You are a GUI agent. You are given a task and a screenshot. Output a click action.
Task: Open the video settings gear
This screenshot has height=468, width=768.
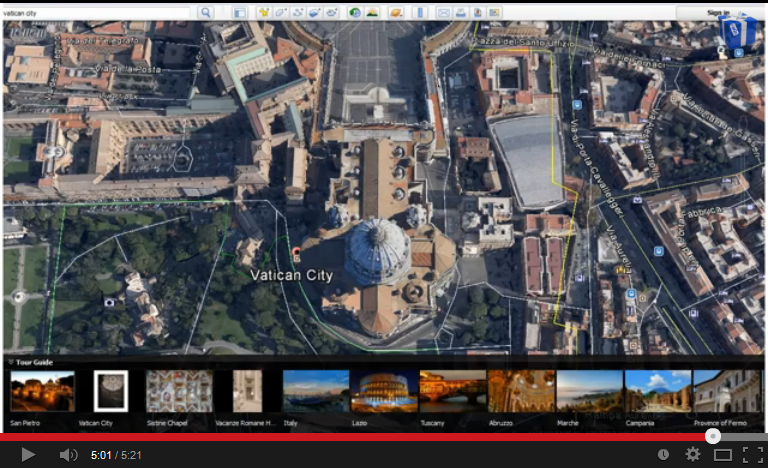693,455
